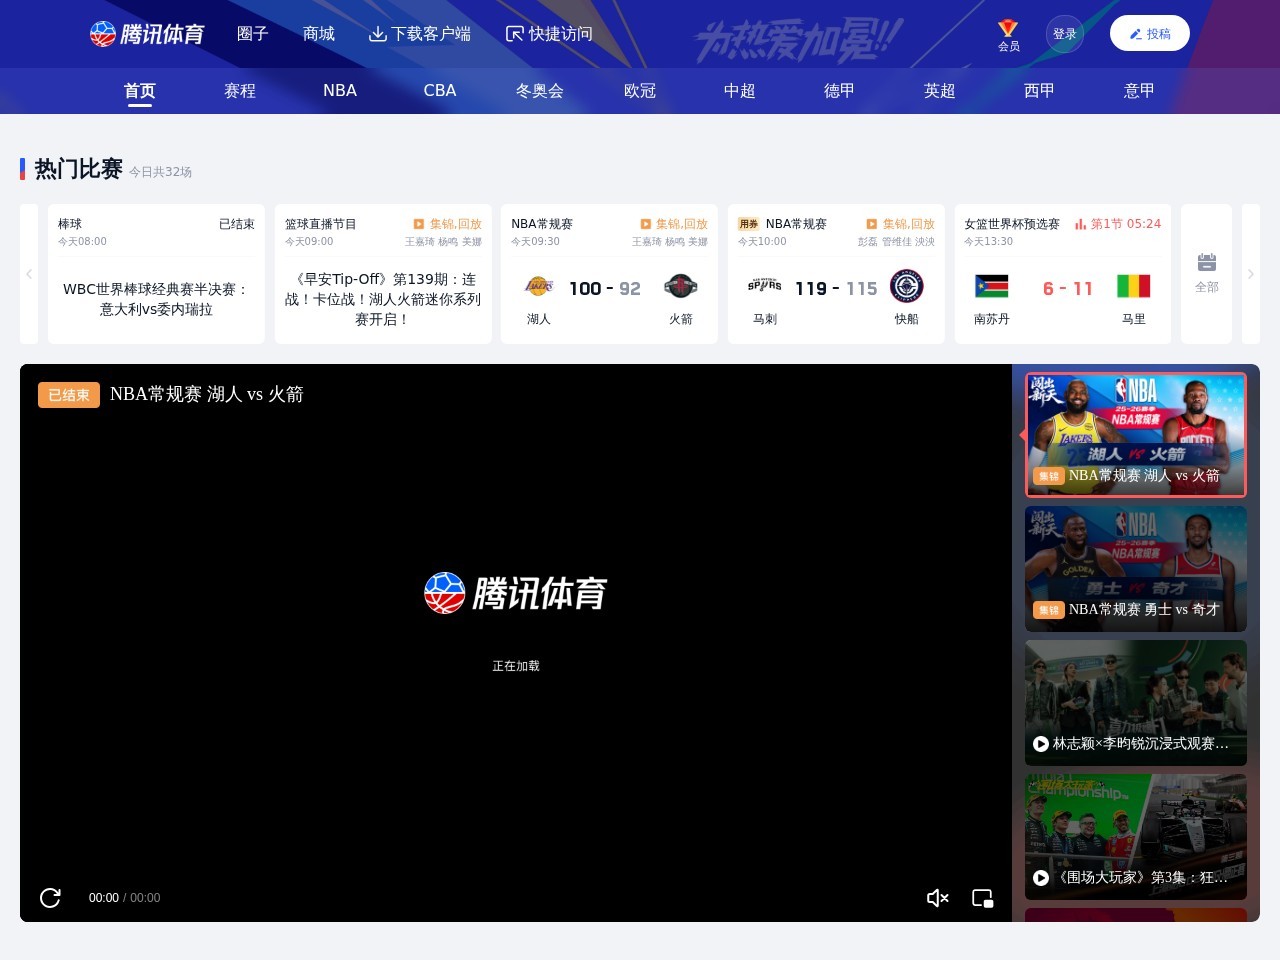Click the Tencent Sports logo
The width and height of the screenshot is (1280, 960).
pos(147,34)
